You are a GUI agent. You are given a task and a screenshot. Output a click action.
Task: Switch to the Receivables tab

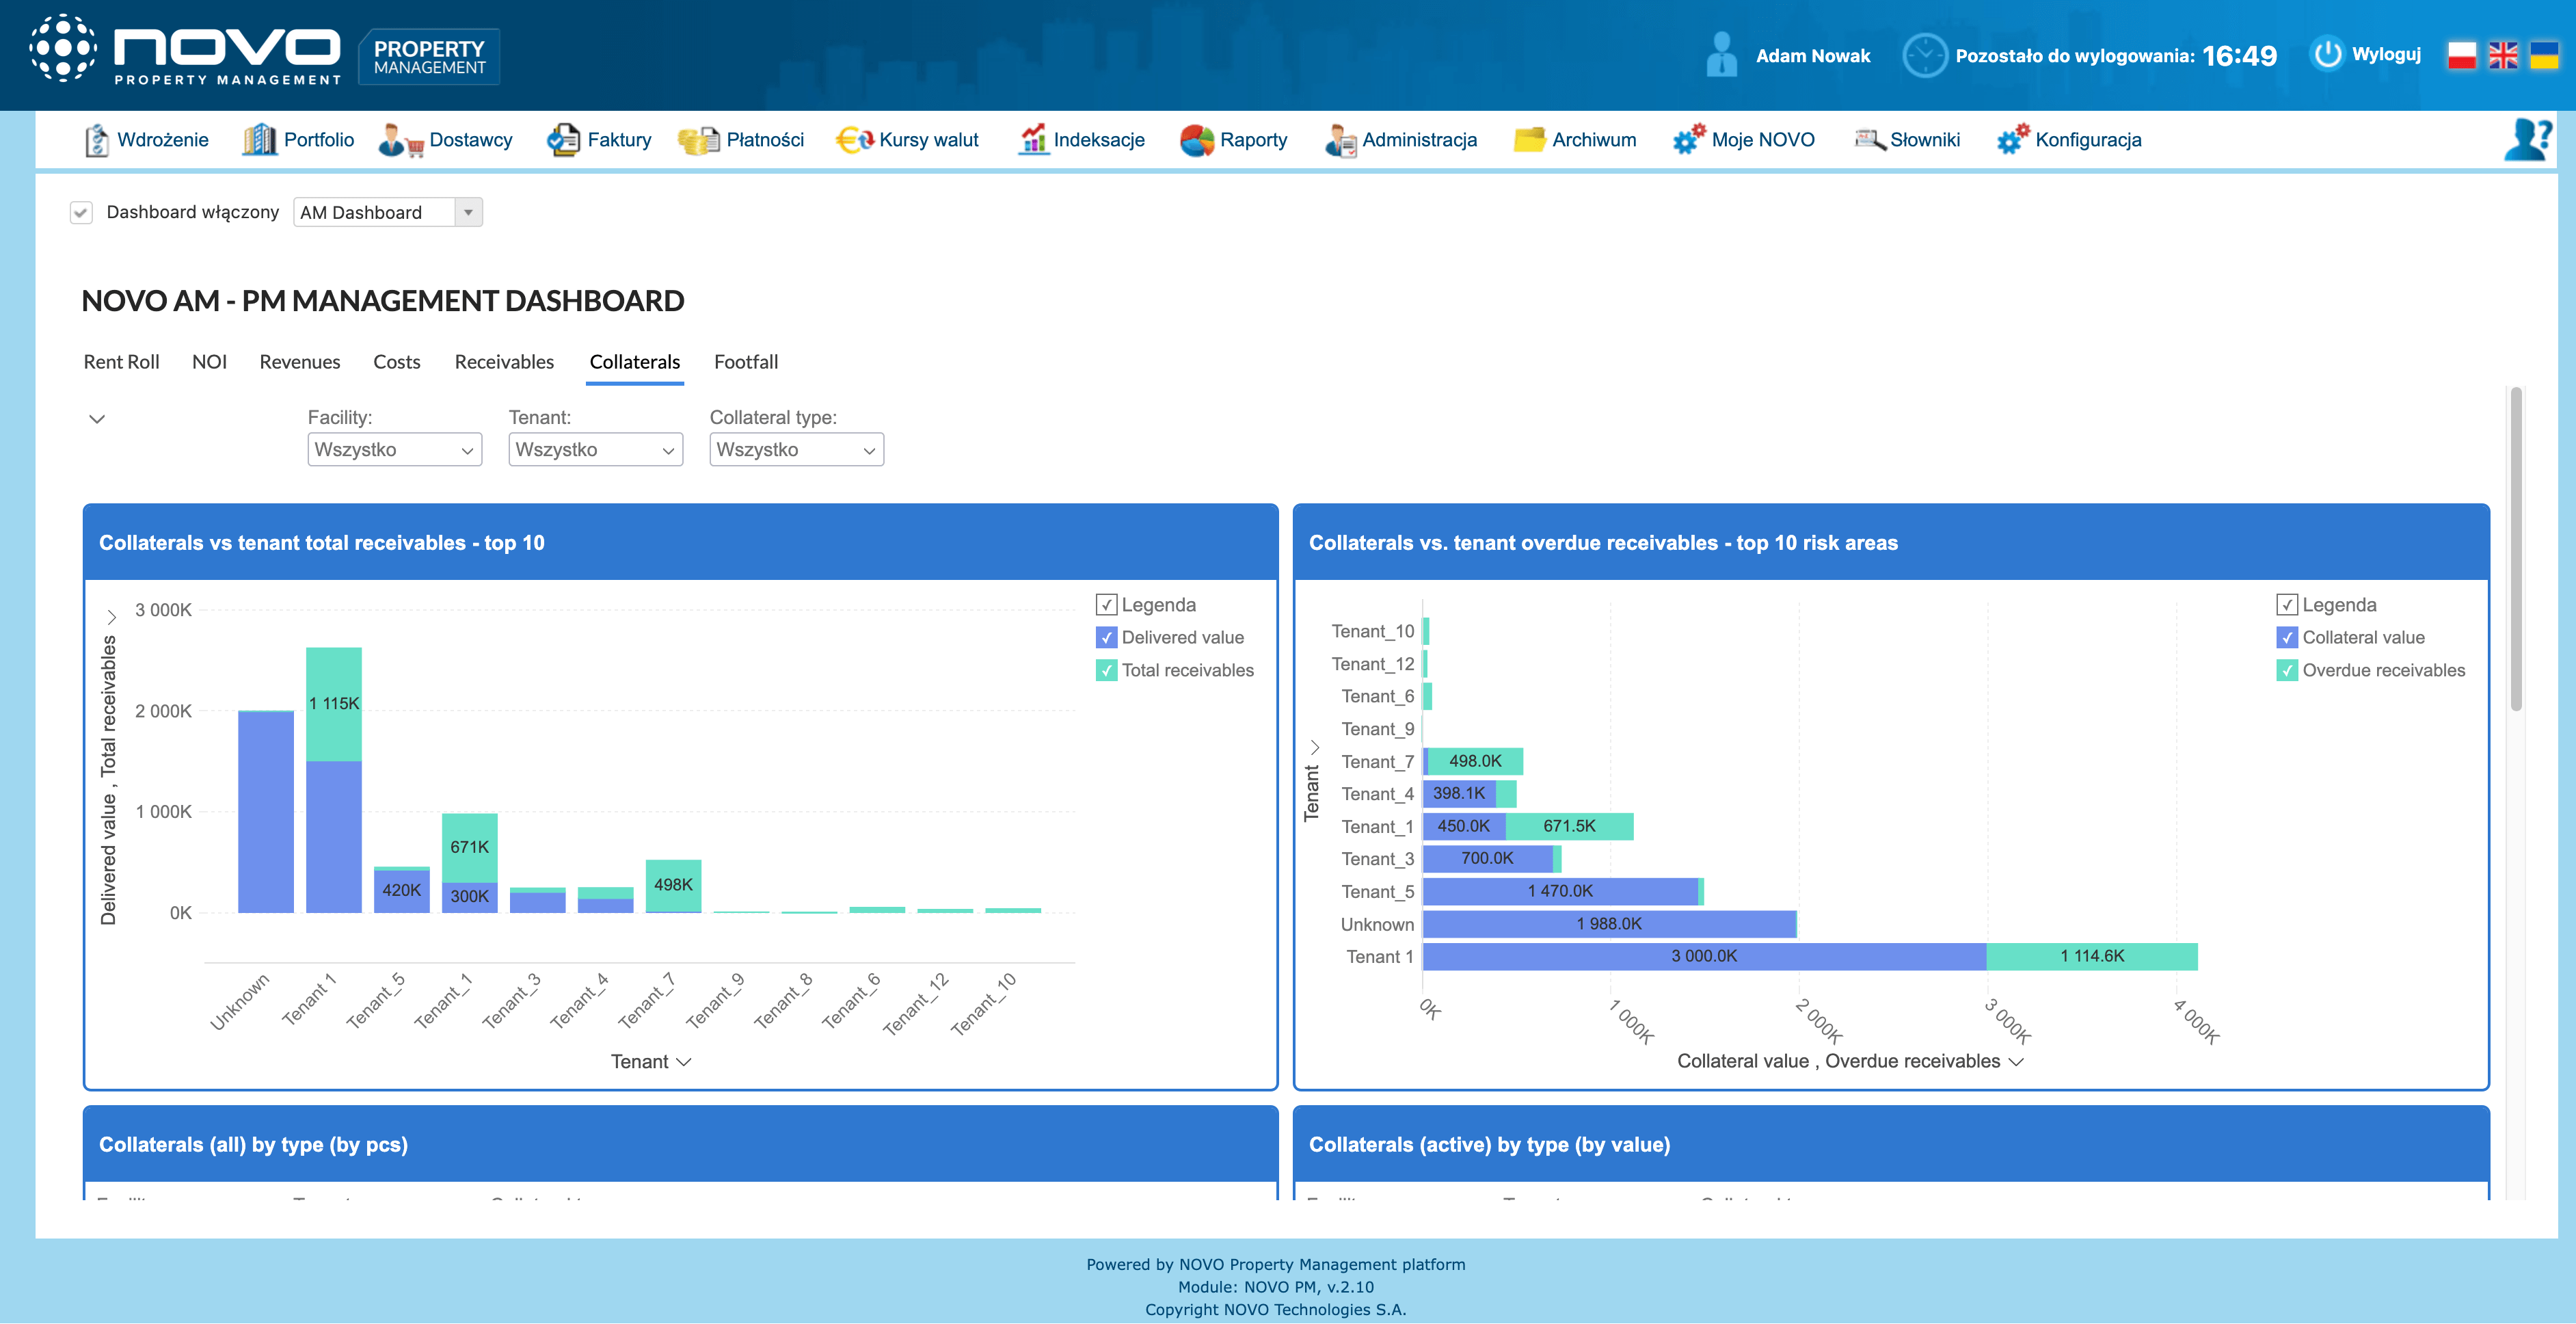point(504,362)
